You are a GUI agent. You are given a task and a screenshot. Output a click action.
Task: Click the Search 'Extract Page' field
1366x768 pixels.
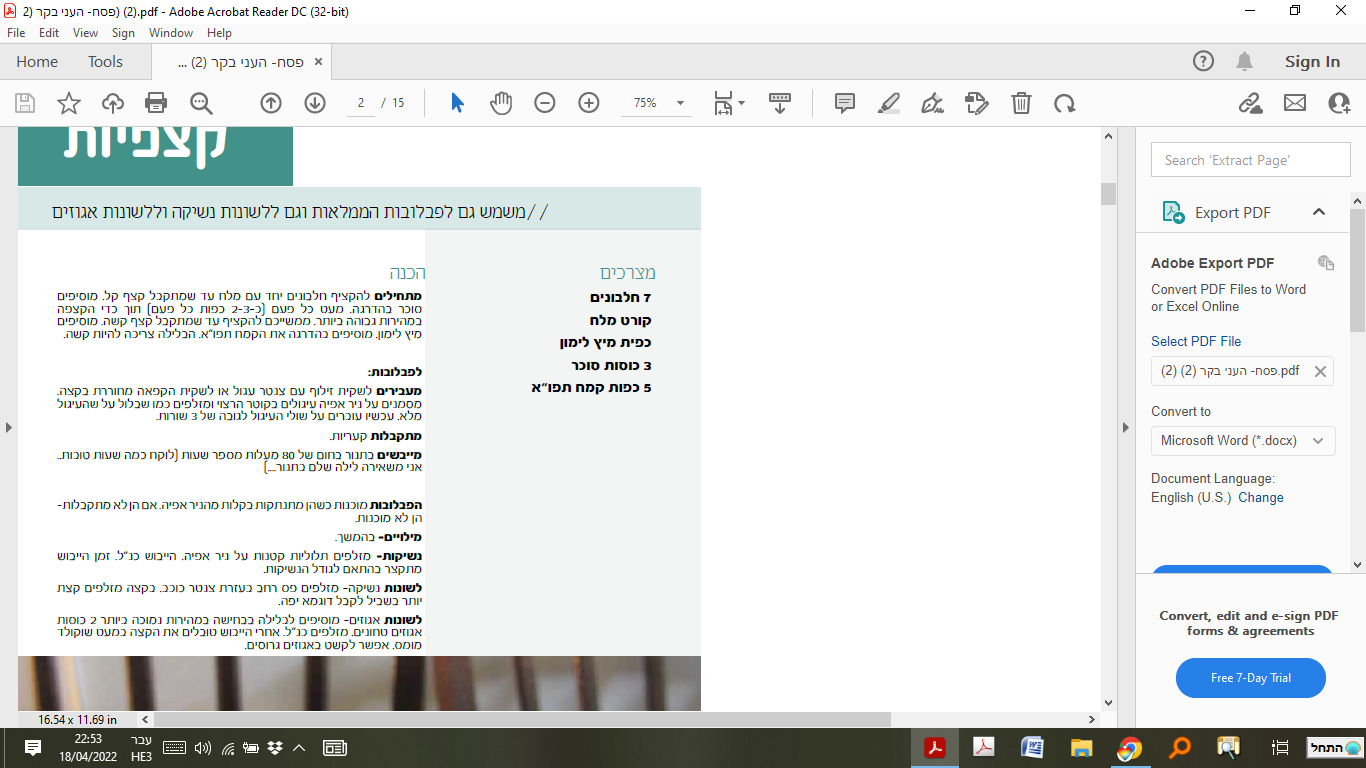coord(1251,160)
